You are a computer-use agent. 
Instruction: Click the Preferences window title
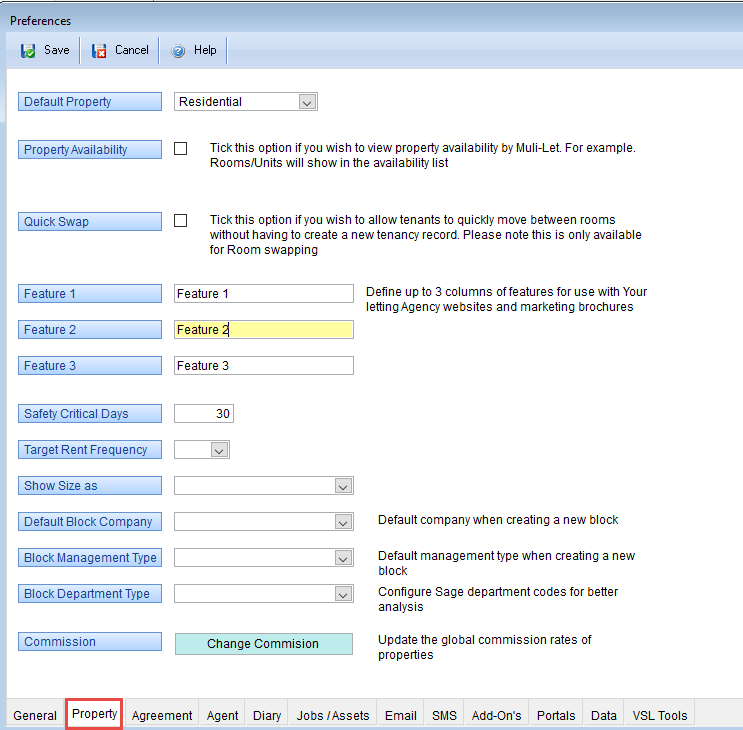click(x=40, y=21)
